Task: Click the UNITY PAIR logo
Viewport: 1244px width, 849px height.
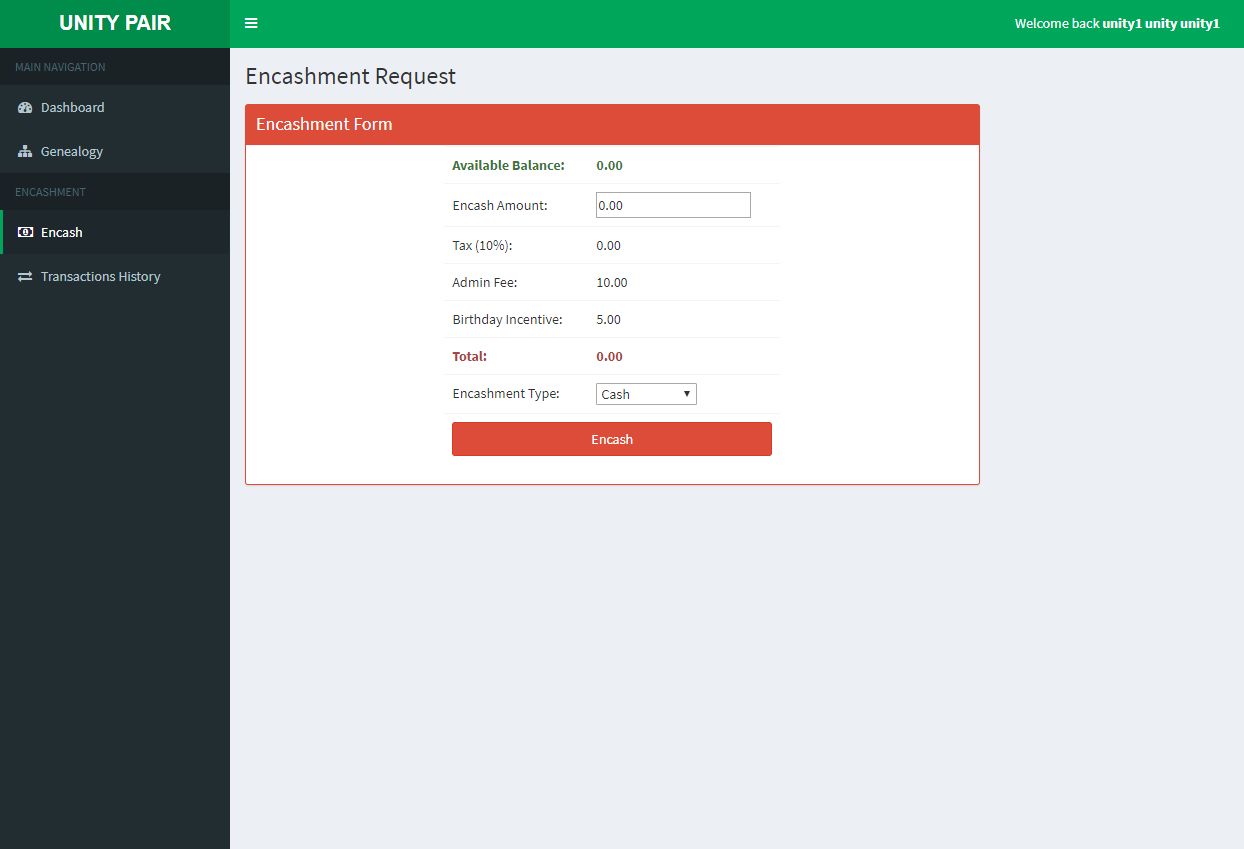Action: pyautogui.click(x=115, y=23)
